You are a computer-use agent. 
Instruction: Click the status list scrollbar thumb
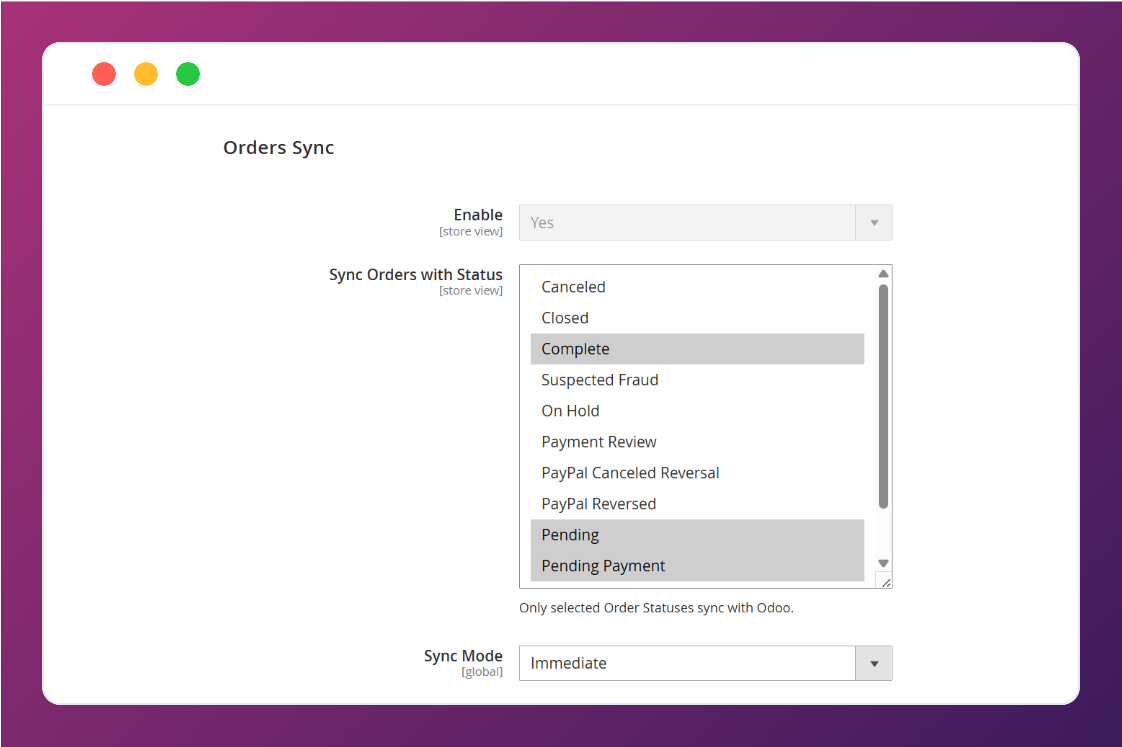pyautogui.click(x=883, y=396)
